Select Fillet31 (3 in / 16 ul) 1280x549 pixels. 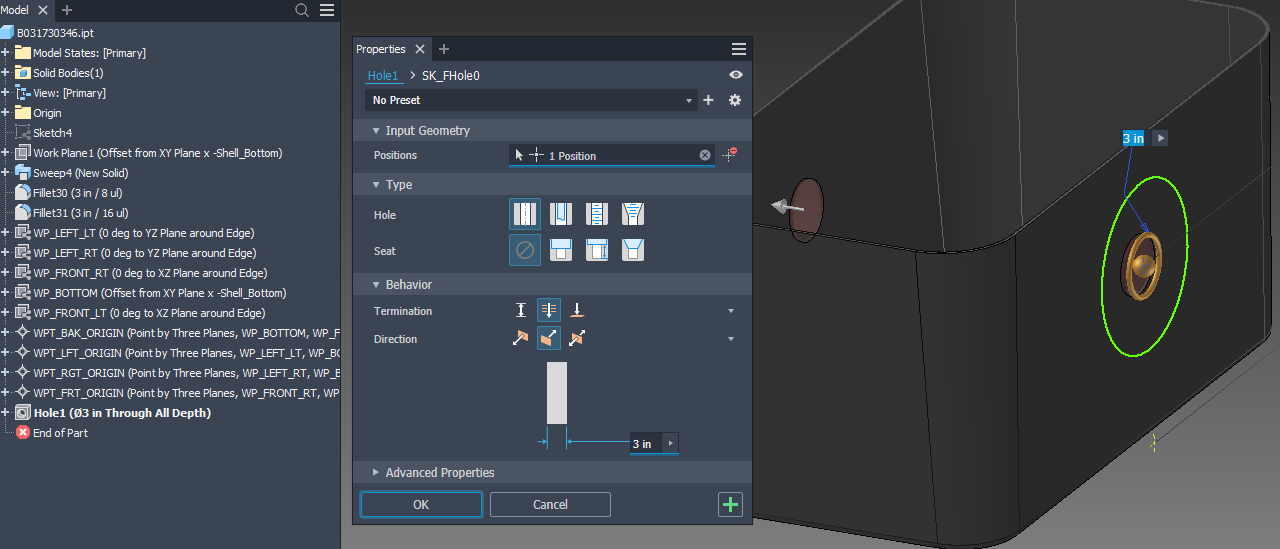81,212
